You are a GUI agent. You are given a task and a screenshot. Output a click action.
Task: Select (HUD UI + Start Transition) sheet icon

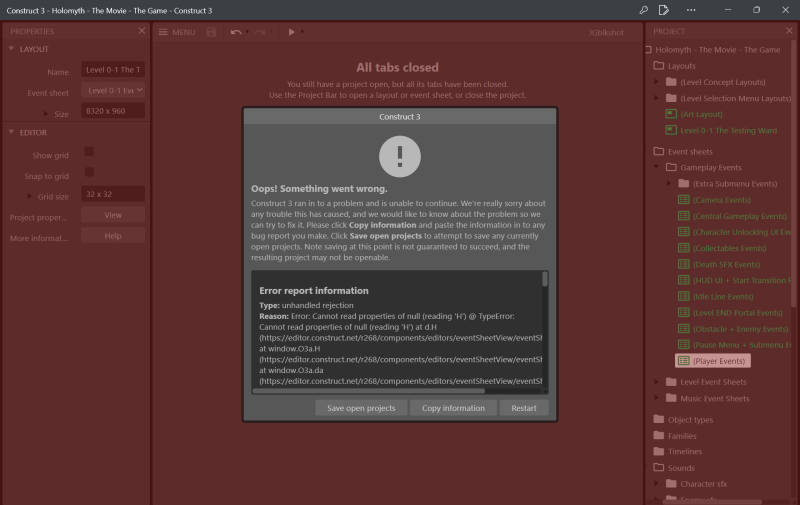[x=684, y=280]
